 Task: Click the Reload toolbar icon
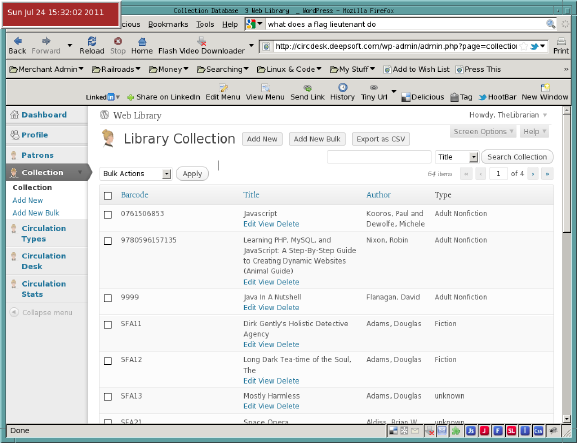coord(92,41)
